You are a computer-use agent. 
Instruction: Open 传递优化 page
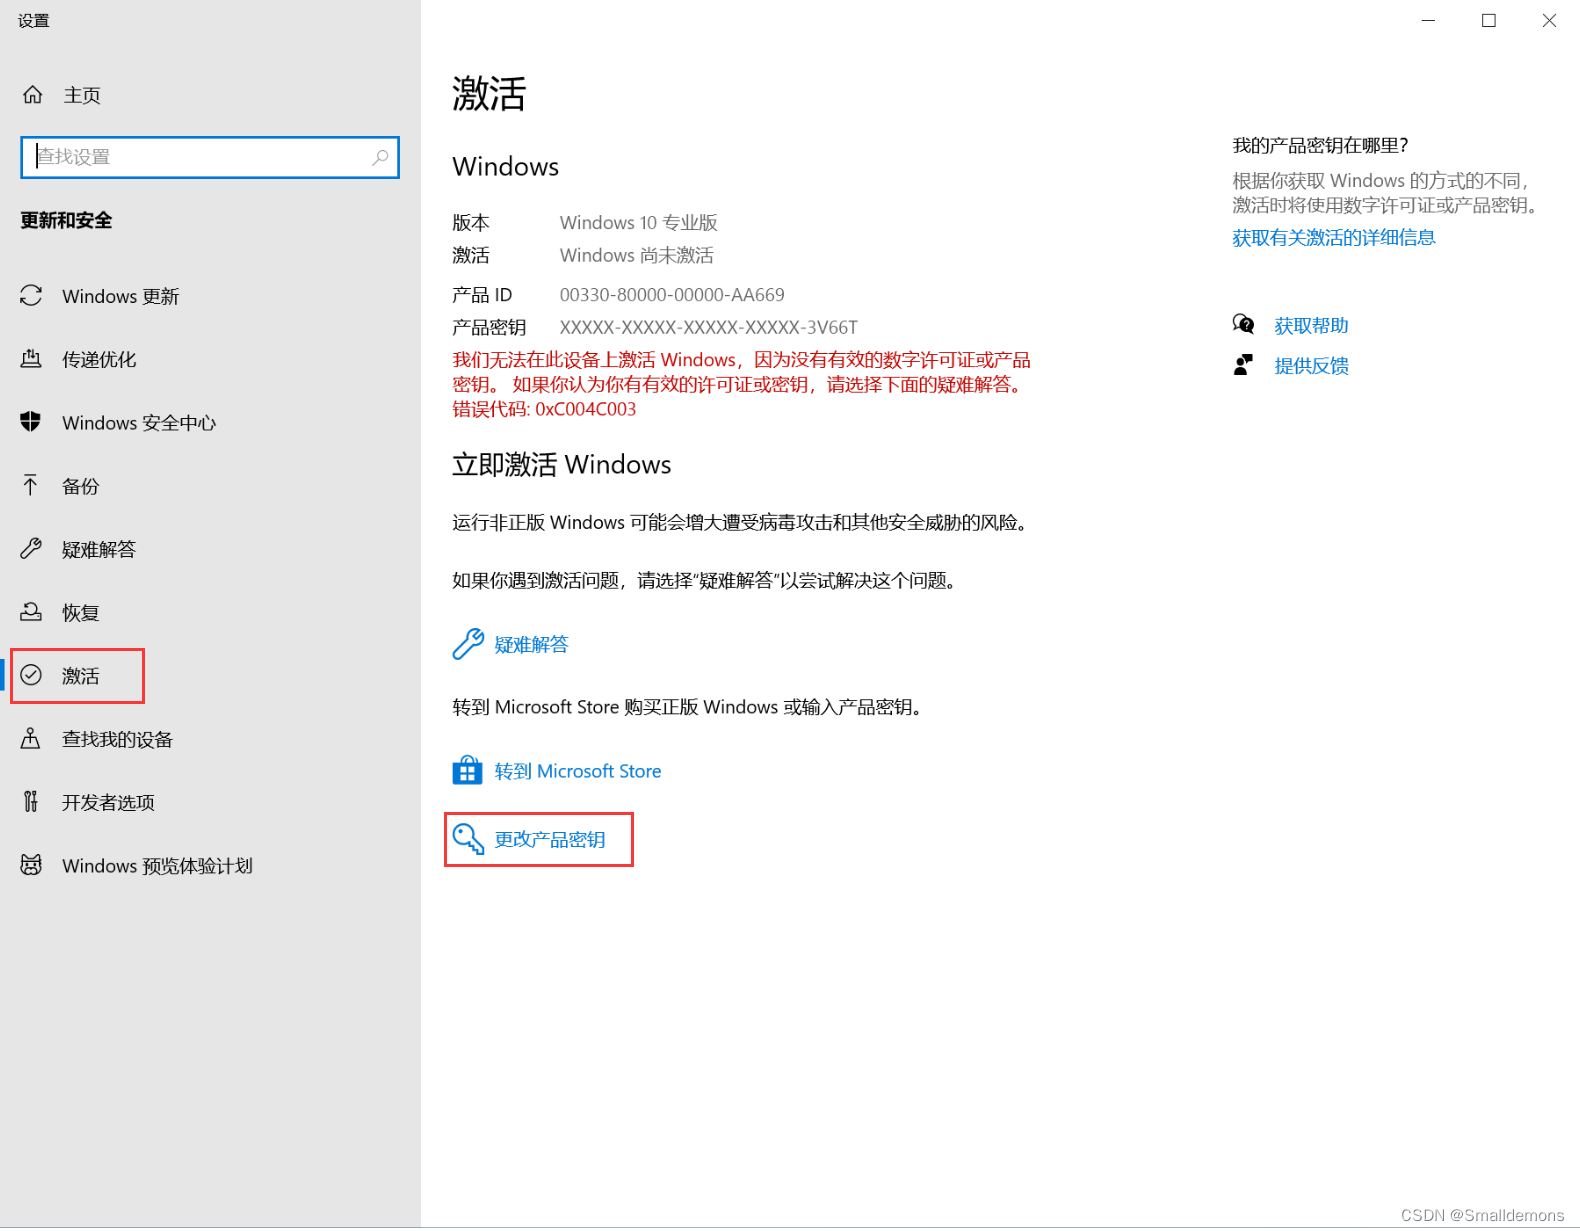tap(99, 360)
